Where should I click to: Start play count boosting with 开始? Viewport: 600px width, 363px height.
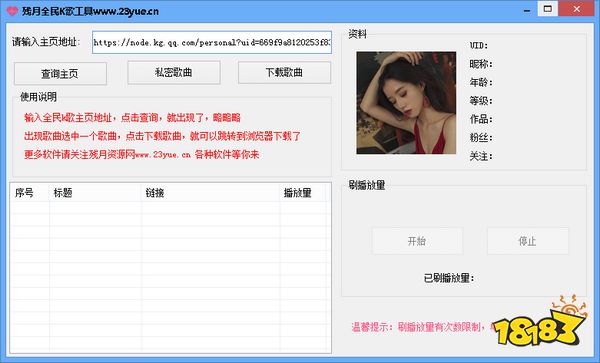417,241
